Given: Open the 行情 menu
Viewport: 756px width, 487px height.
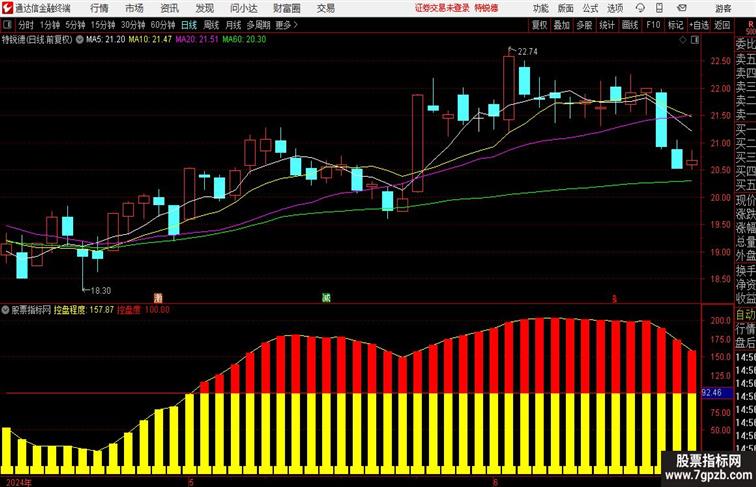Looking at the screenshot, I should (99, 8).
